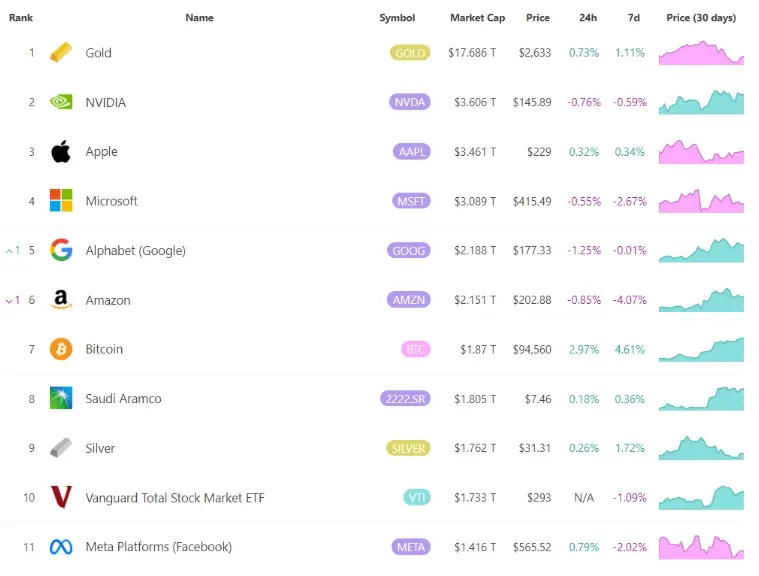Click the Bitcoin logo icon

click(x=61, y=349)
